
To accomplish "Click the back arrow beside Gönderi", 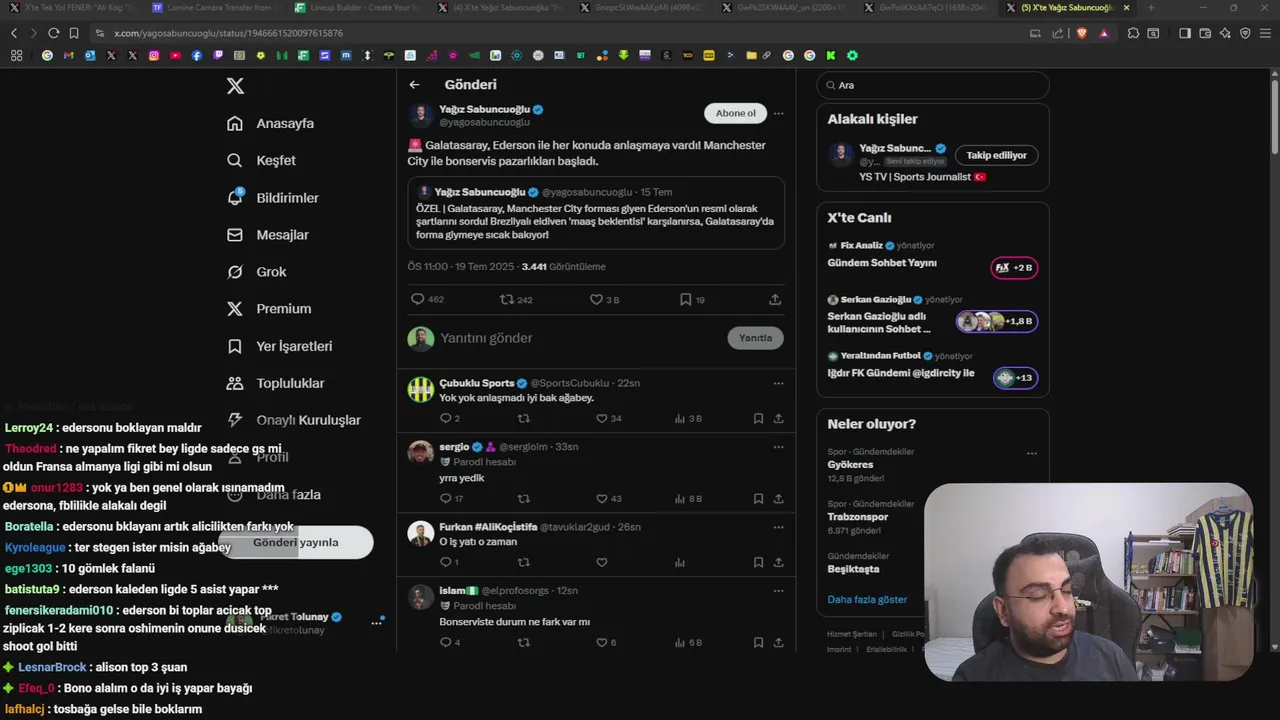I will click(x=415, y=85).
